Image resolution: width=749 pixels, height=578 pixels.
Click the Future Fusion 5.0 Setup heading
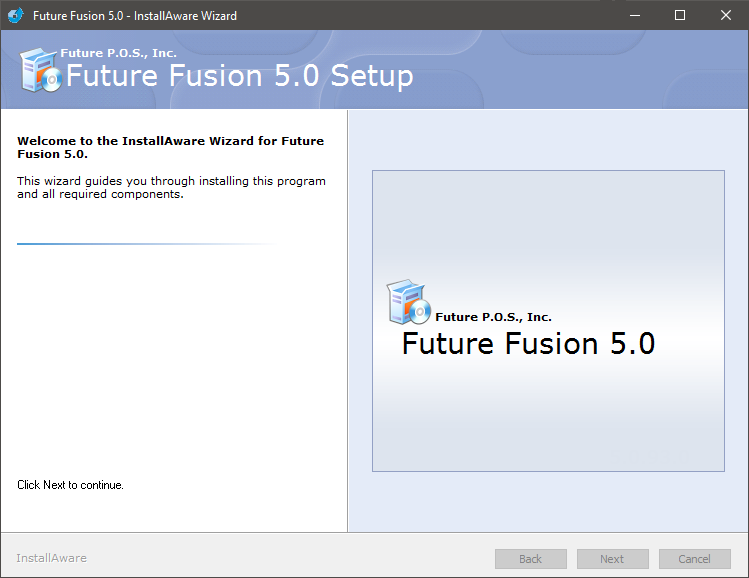(240, 76)
